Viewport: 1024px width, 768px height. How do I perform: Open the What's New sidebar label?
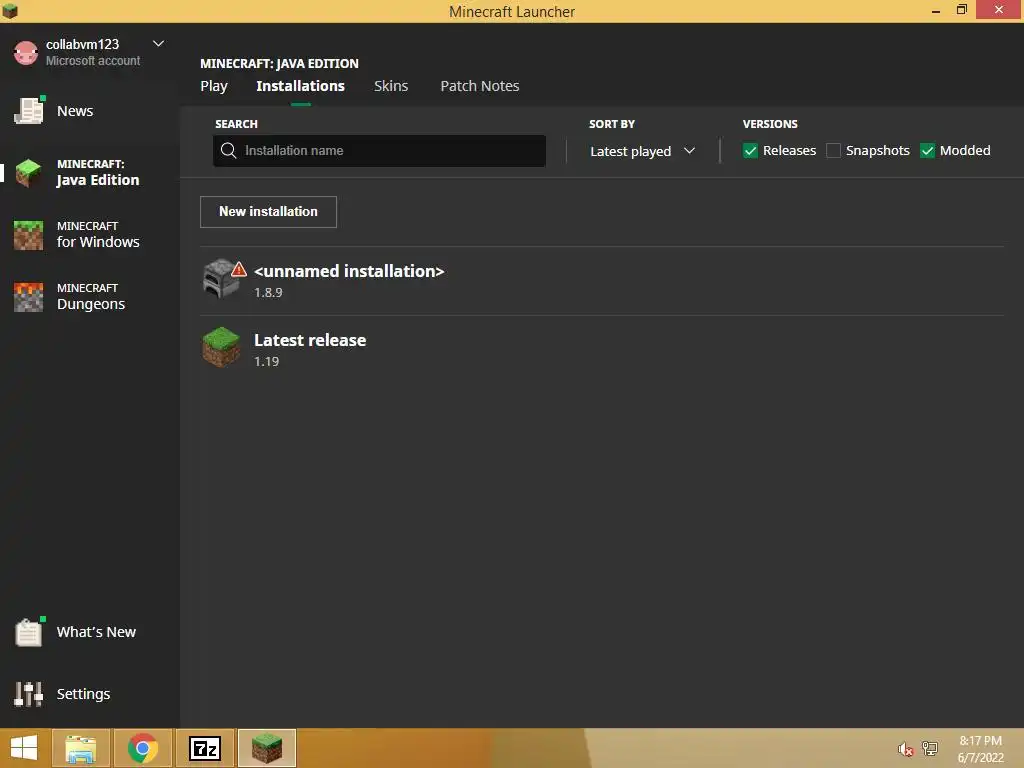click(96, 632)
